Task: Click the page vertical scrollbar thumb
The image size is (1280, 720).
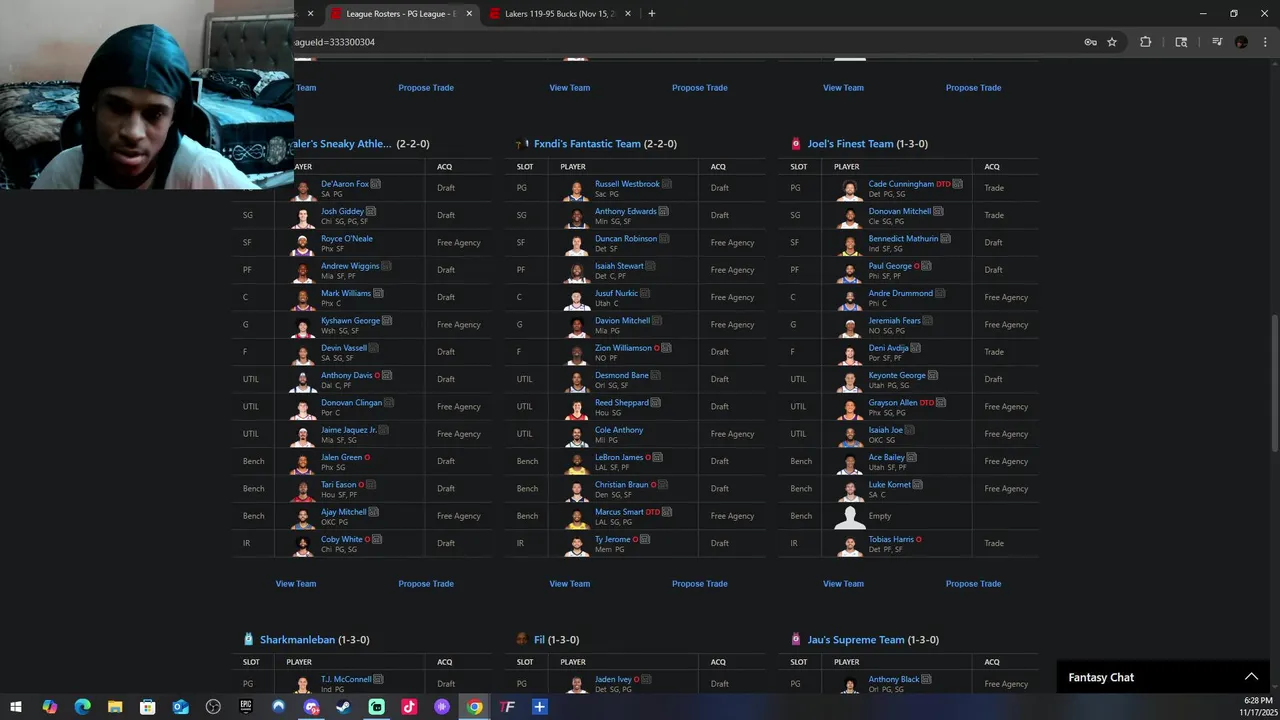Action: [1274, 383]
